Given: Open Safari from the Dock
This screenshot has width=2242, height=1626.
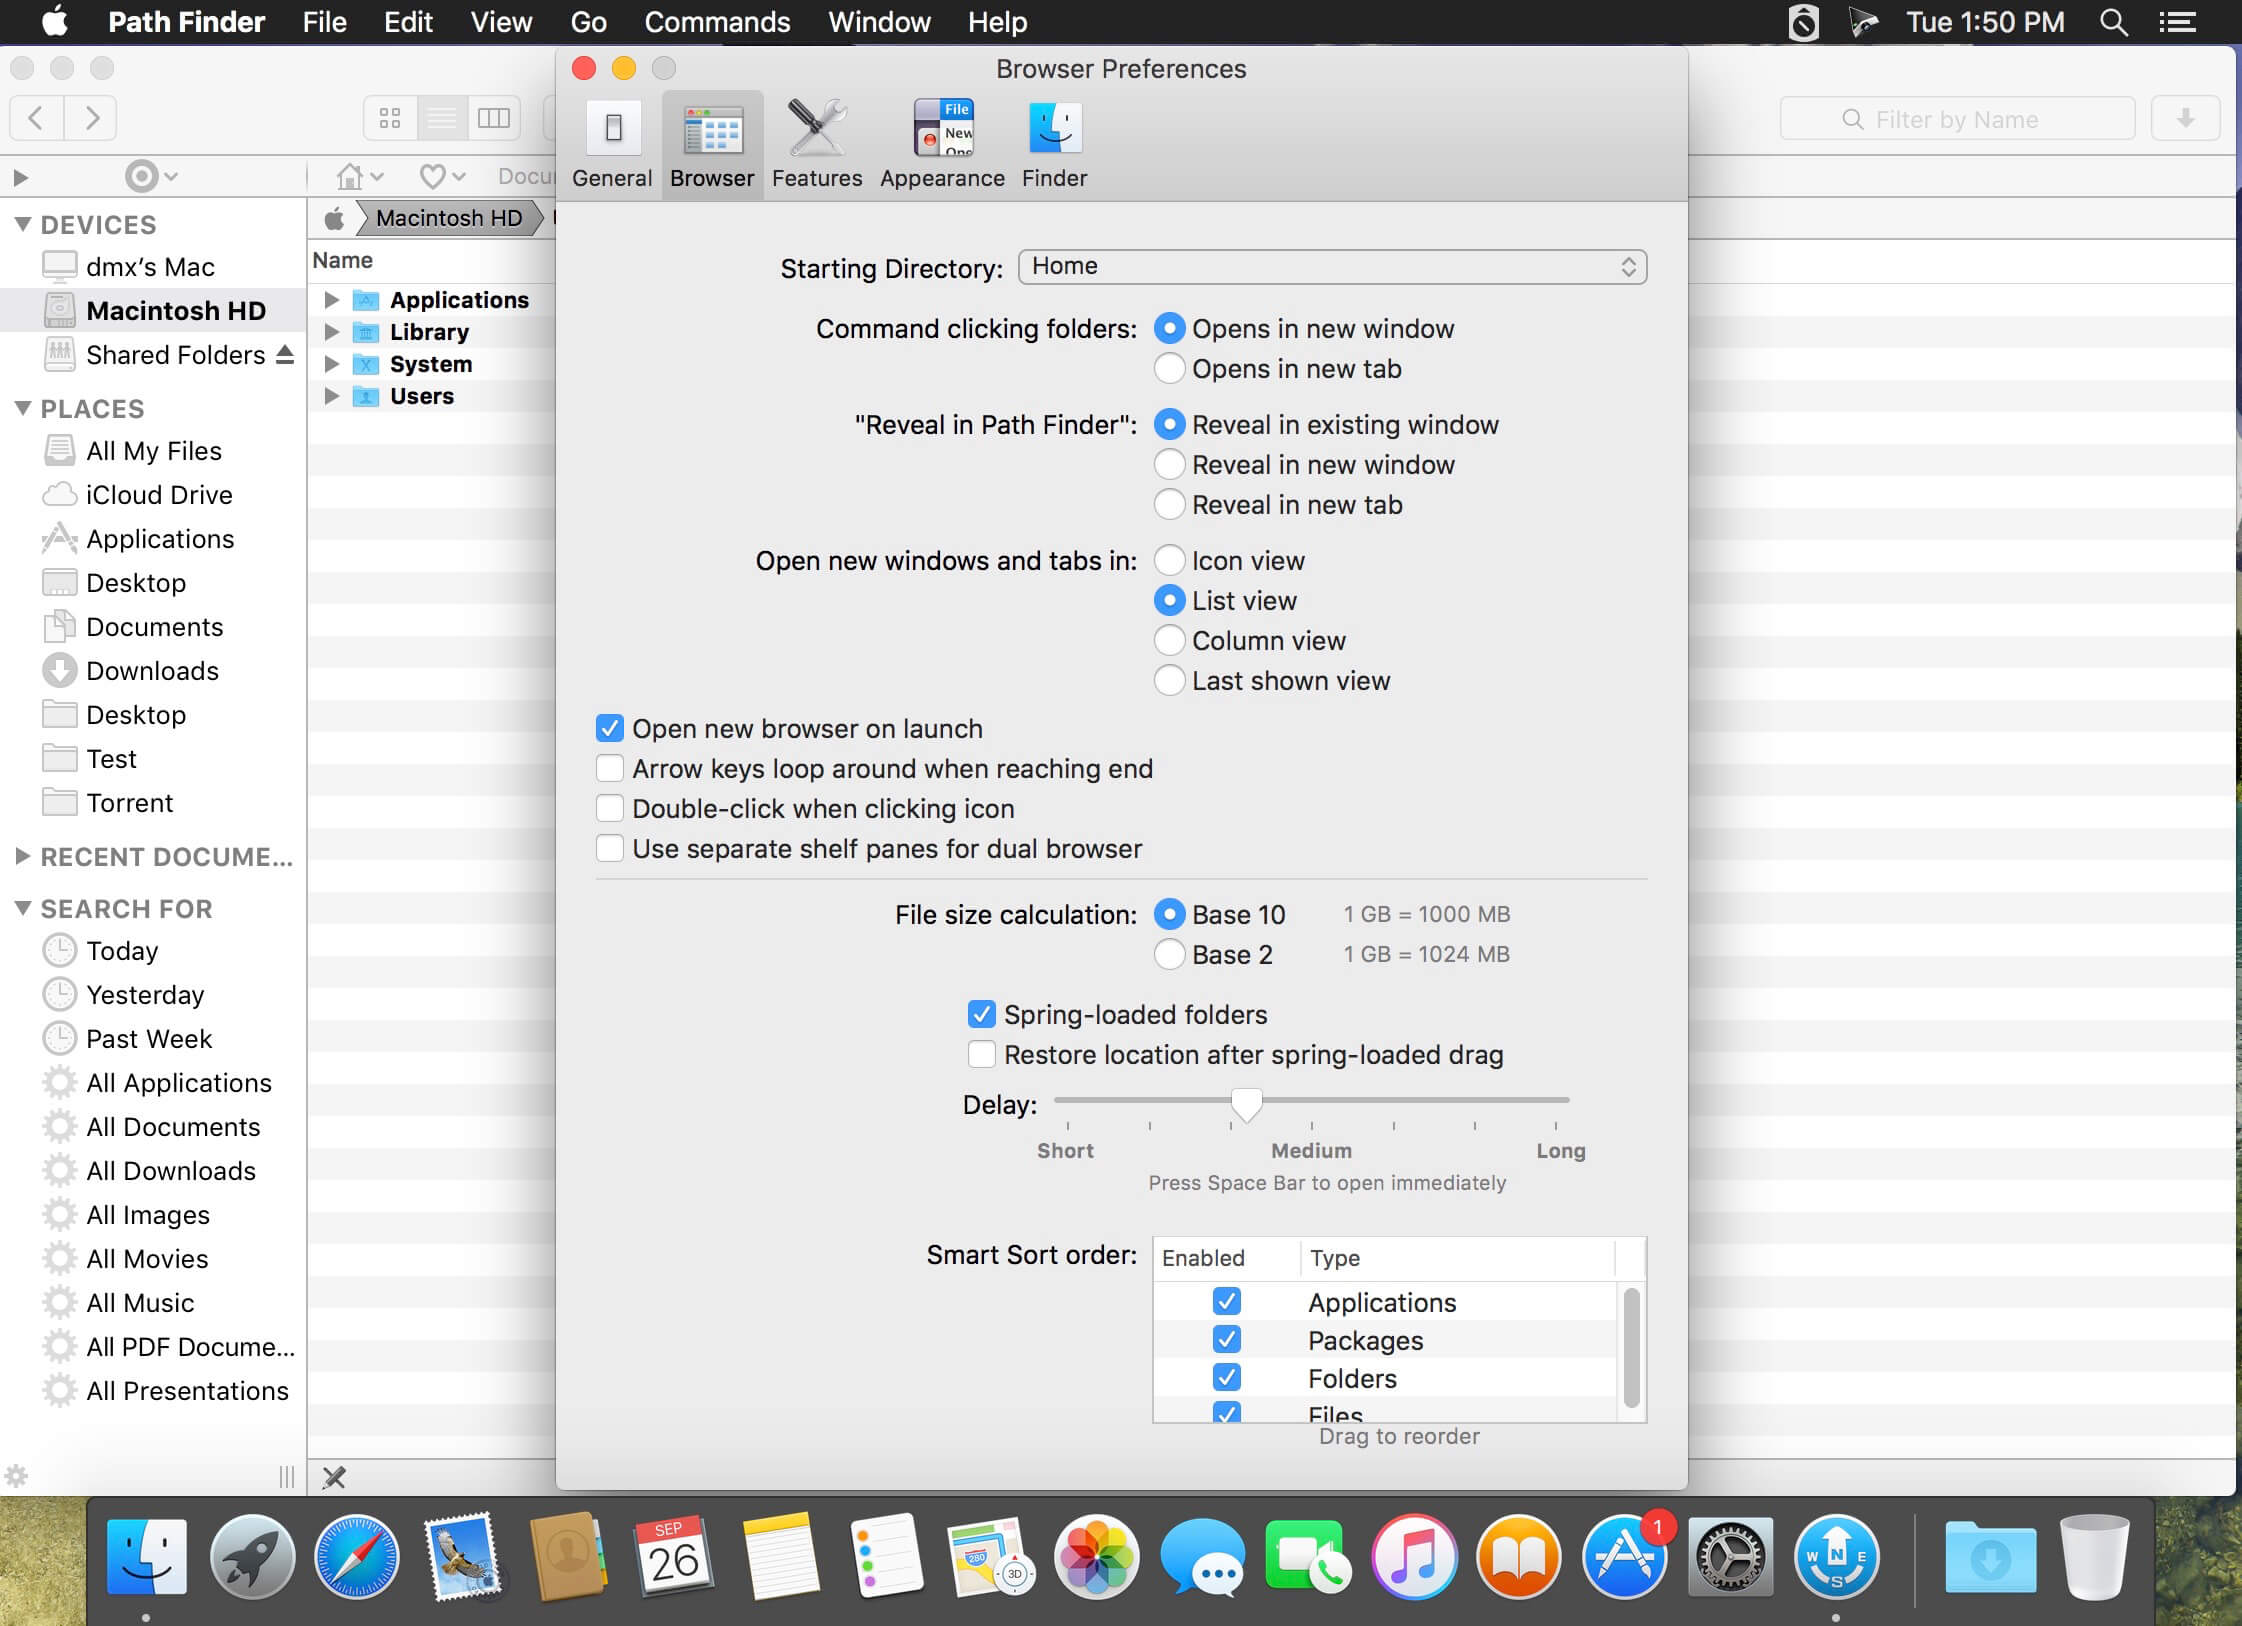Looking at the screenshot, I should 356,1558.
